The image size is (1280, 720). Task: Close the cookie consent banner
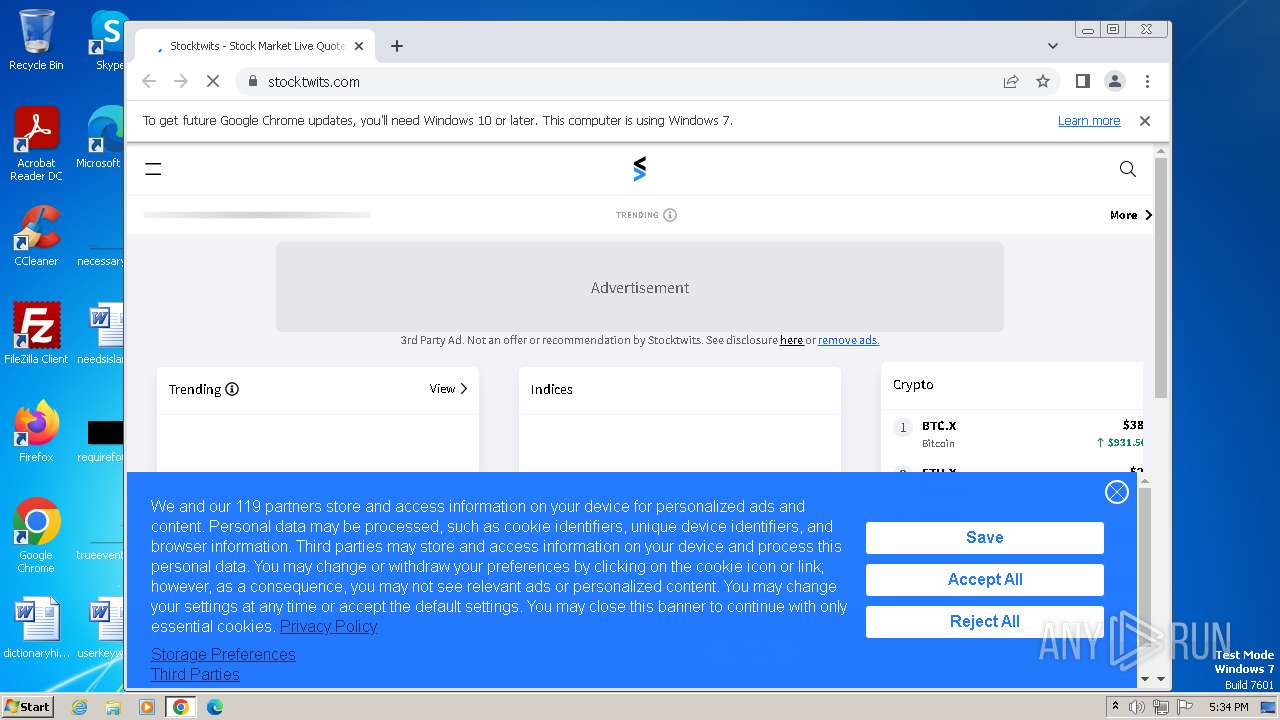[1117, 492]
